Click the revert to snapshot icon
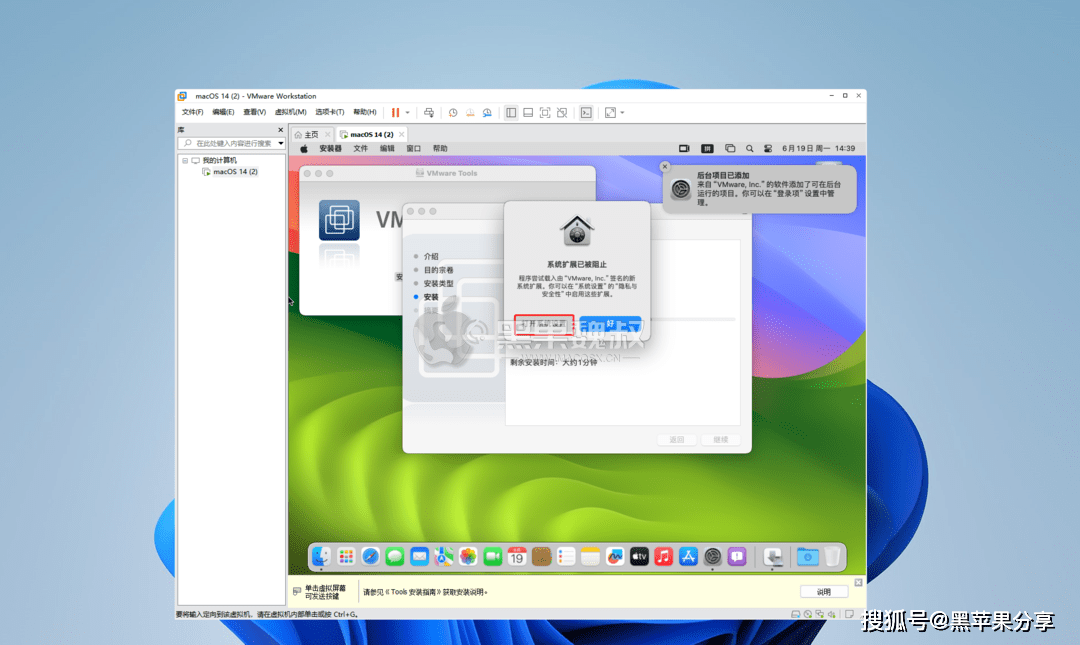Screen dimensions: 1080x645 click(470, 112)
